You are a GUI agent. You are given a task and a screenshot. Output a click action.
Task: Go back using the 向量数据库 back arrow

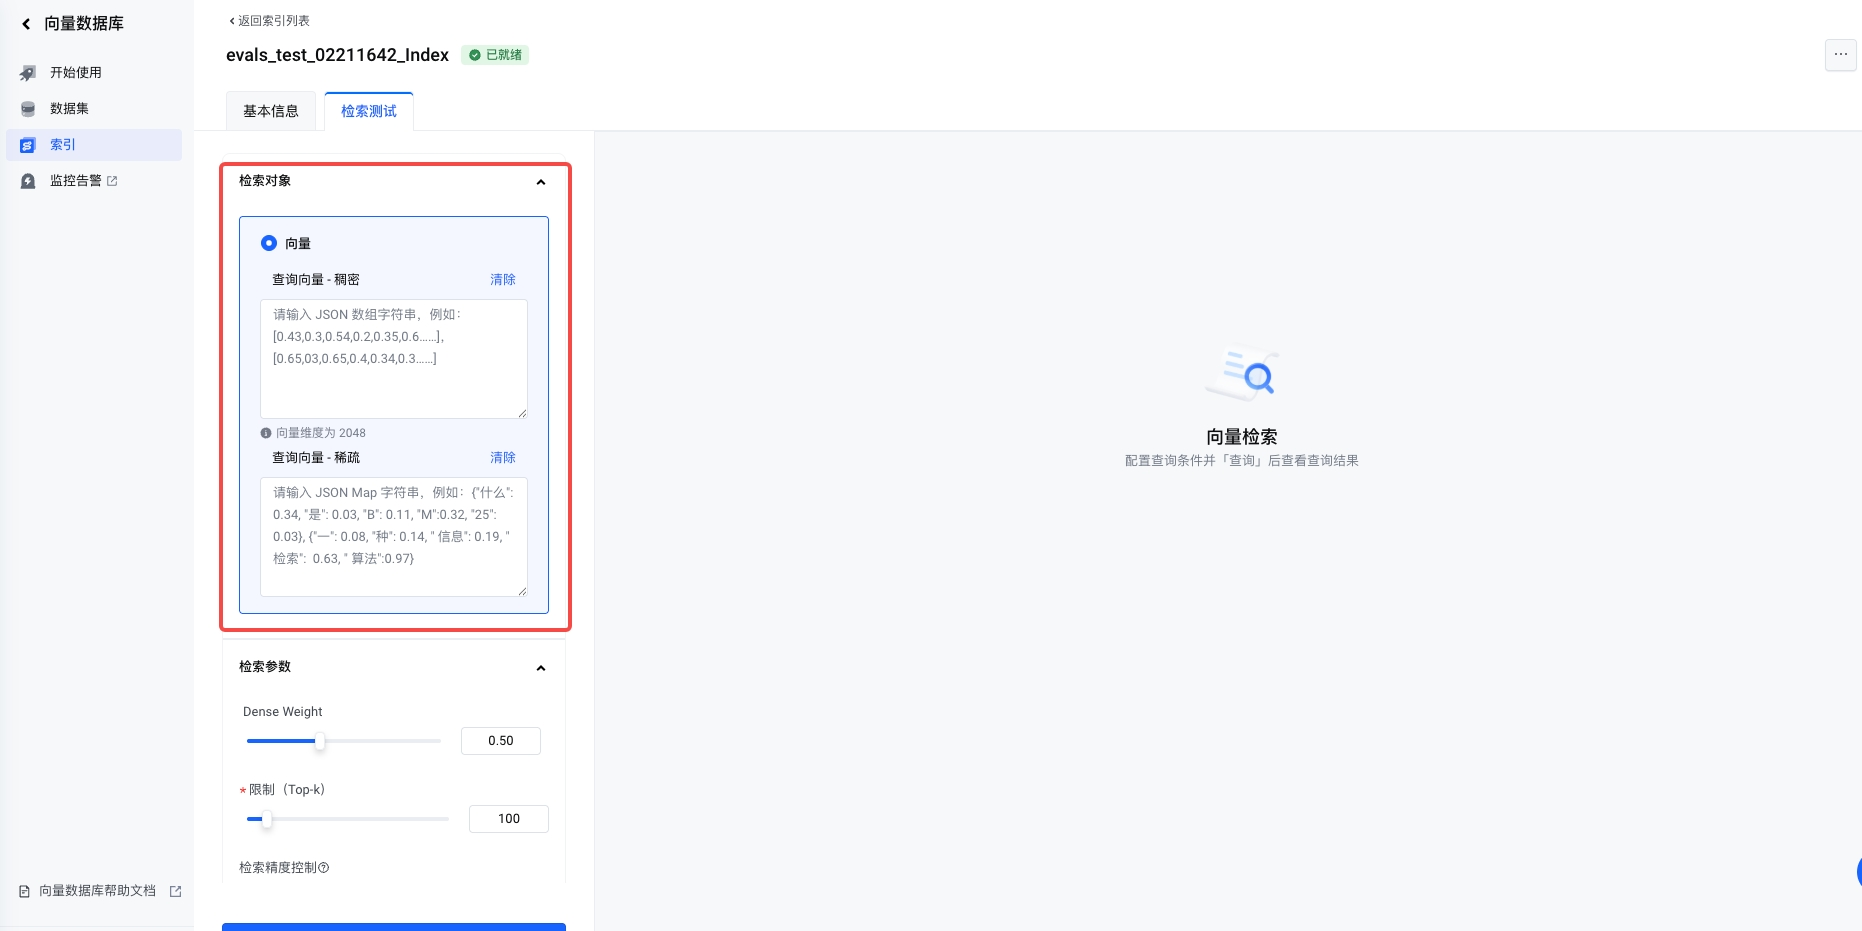(x=26, y=23)
